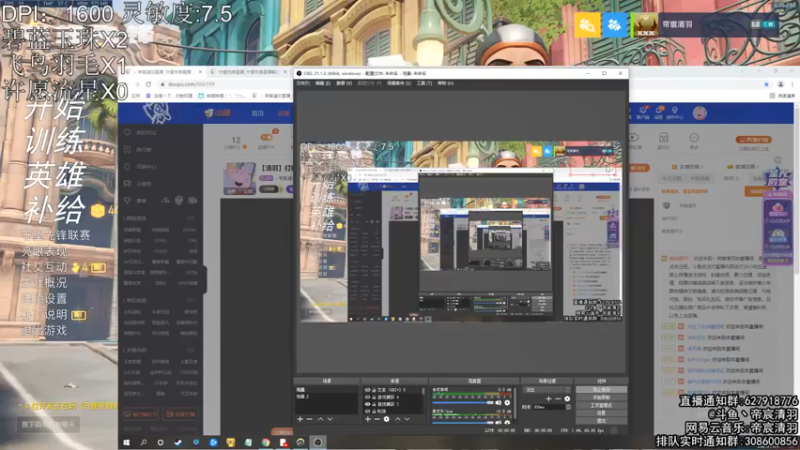Open the scene transition type dropdown

tap(547, 390)
